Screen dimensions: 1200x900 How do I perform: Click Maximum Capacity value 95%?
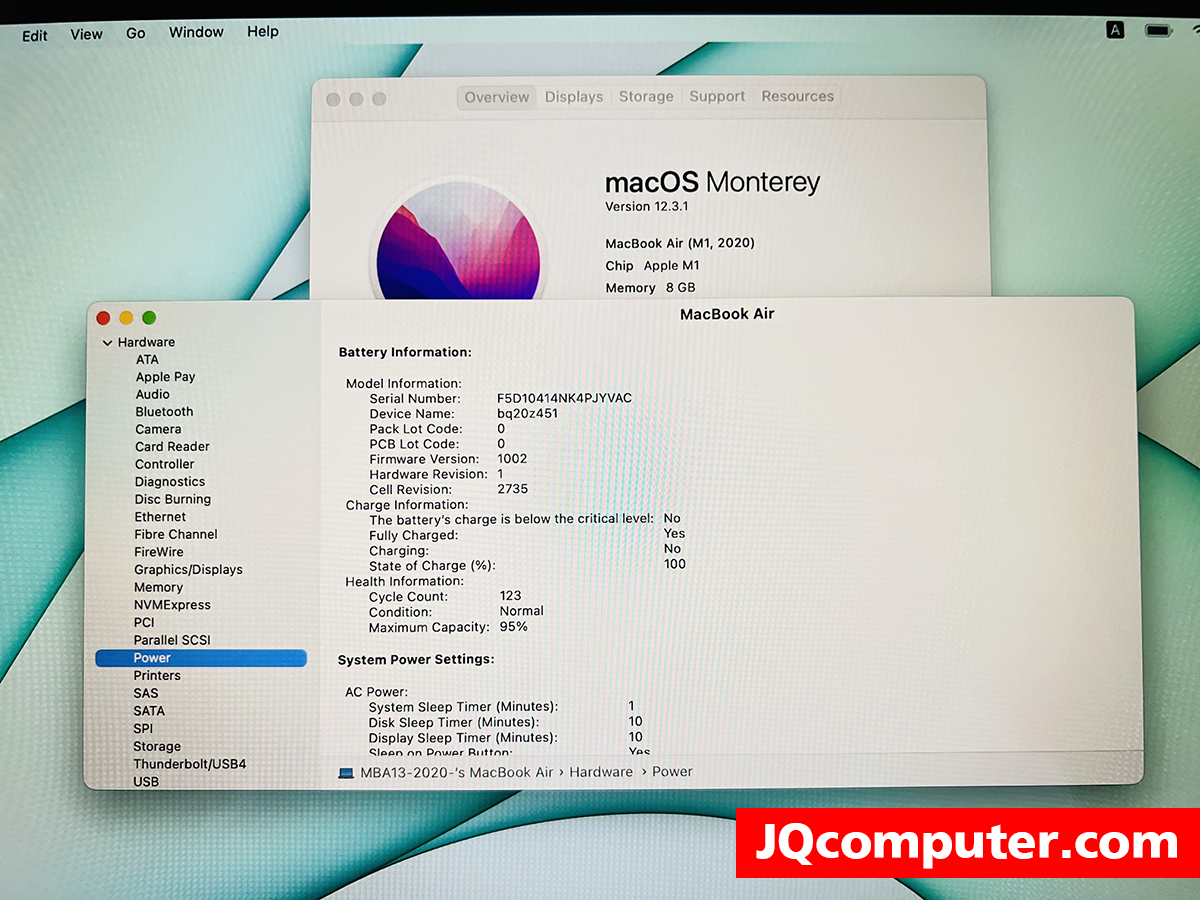tap(513, 627)
